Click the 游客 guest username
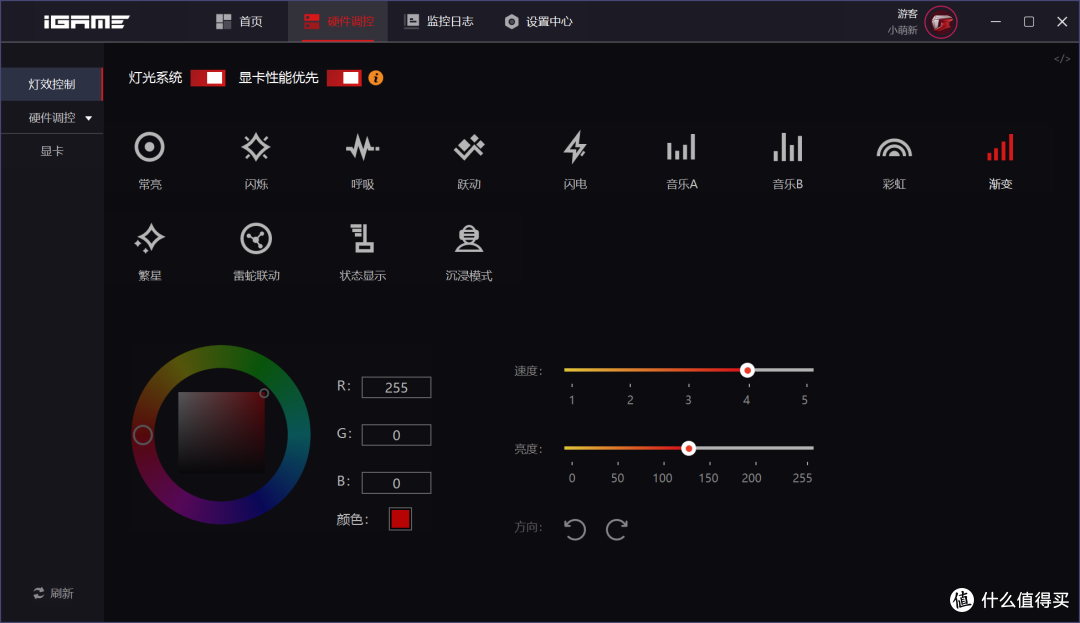Screen dimensions: 1080x623 pyautogui.click(x=907, y=14)
